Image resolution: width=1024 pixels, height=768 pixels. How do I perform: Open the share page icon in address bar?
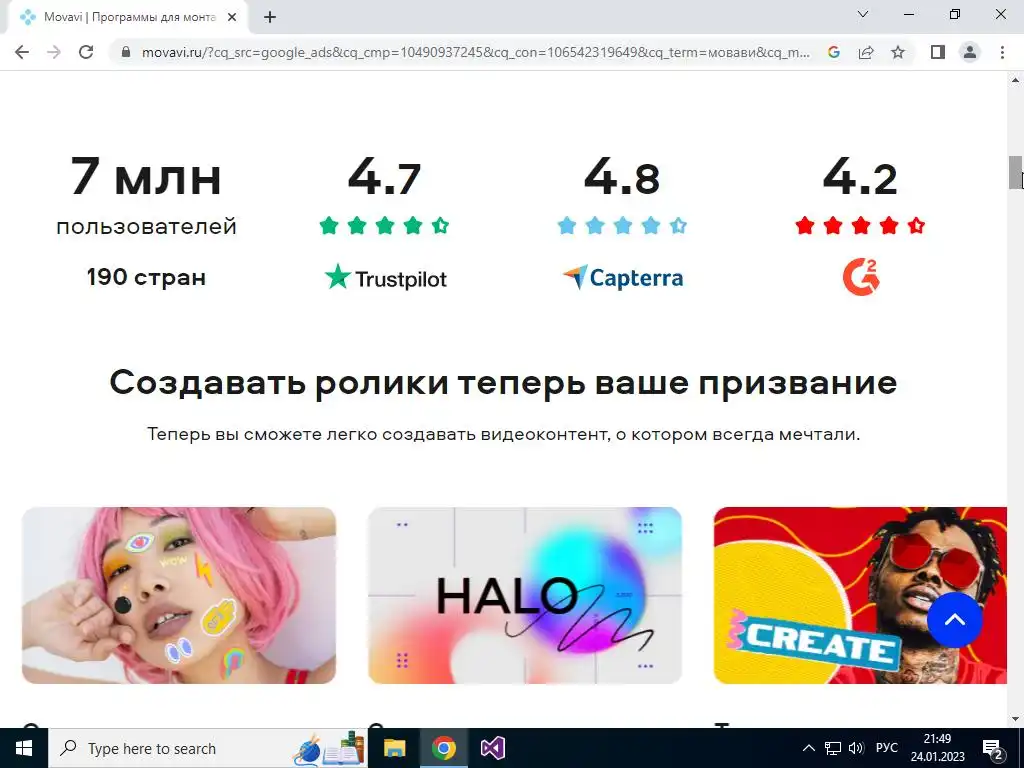click(x=866, y=52)
